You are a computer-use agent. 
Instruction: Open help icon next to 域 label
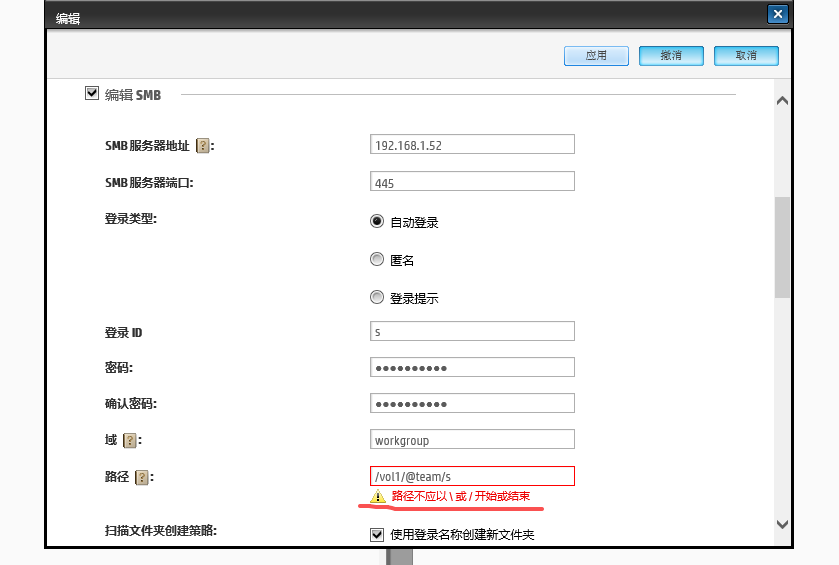click(129, 440)
